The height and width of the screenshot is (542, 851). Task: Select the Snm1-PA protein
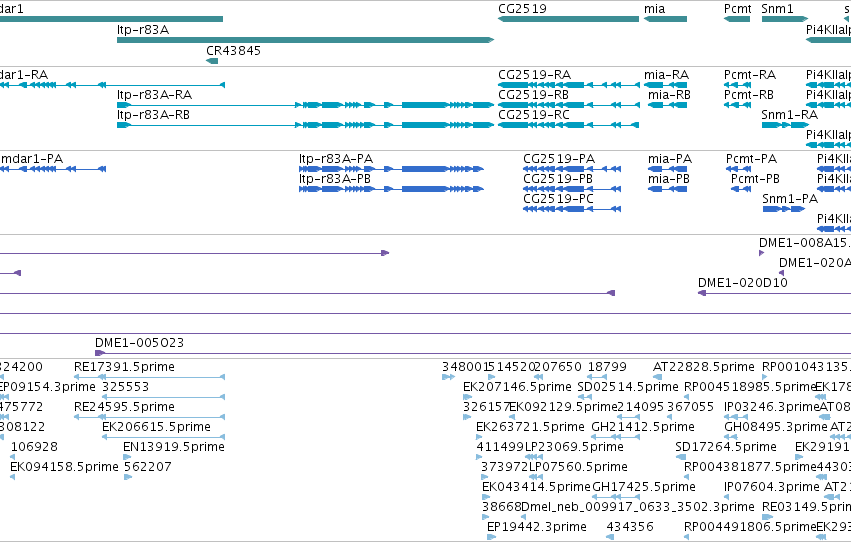click(x=784, y=209)
